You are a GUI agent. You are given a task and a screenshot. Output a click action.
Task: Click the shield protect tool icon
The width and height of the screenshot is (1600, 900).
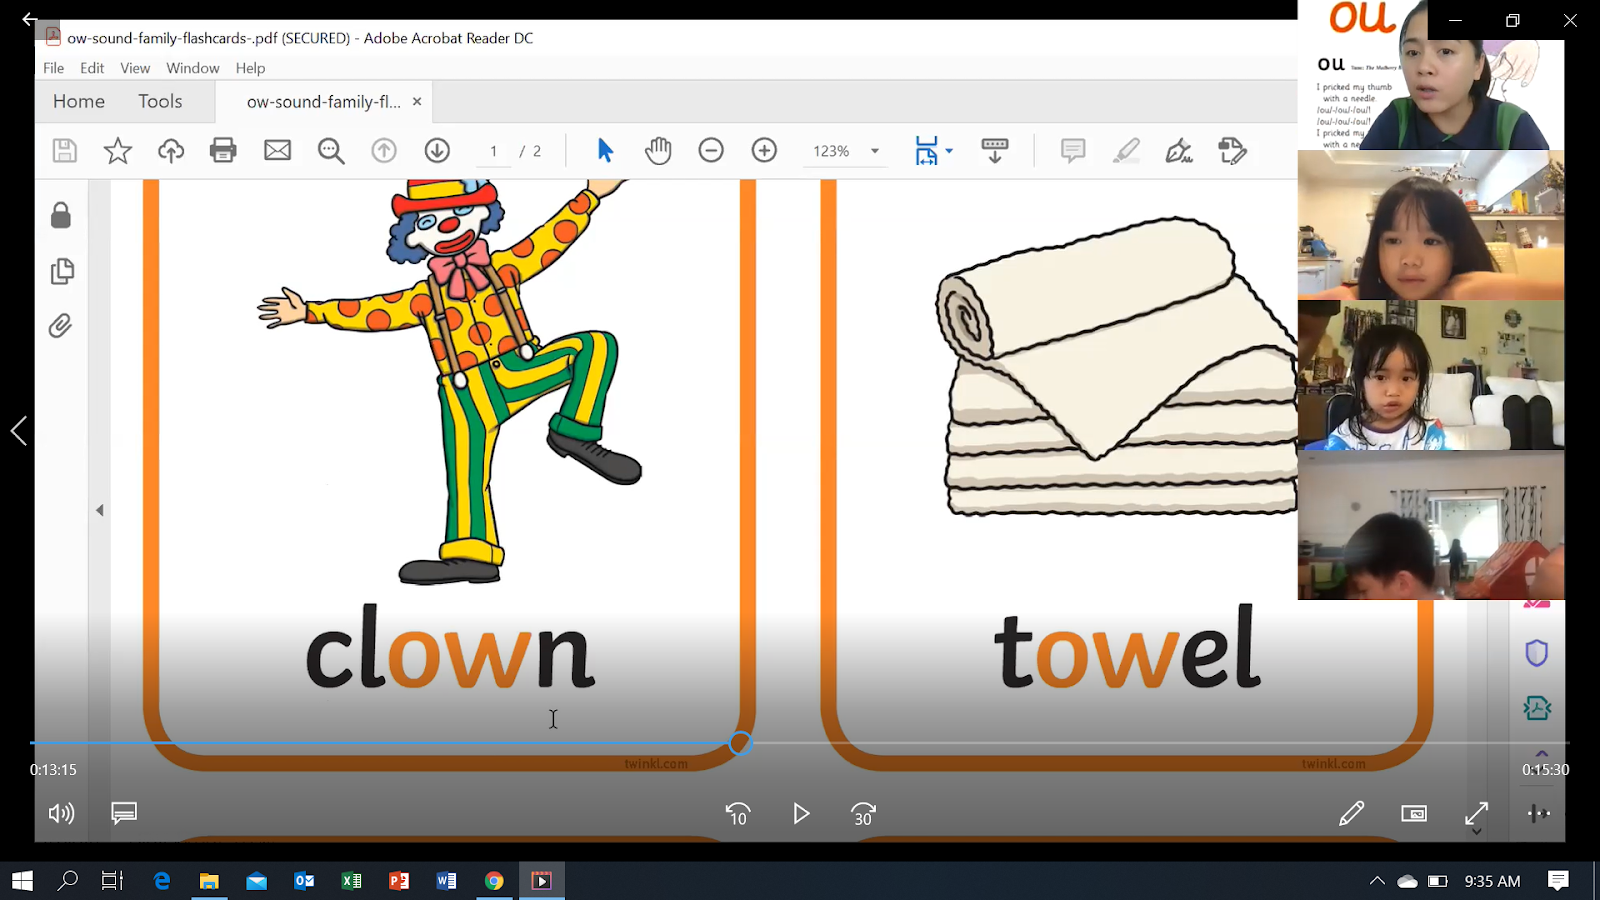click(1537, 653)
